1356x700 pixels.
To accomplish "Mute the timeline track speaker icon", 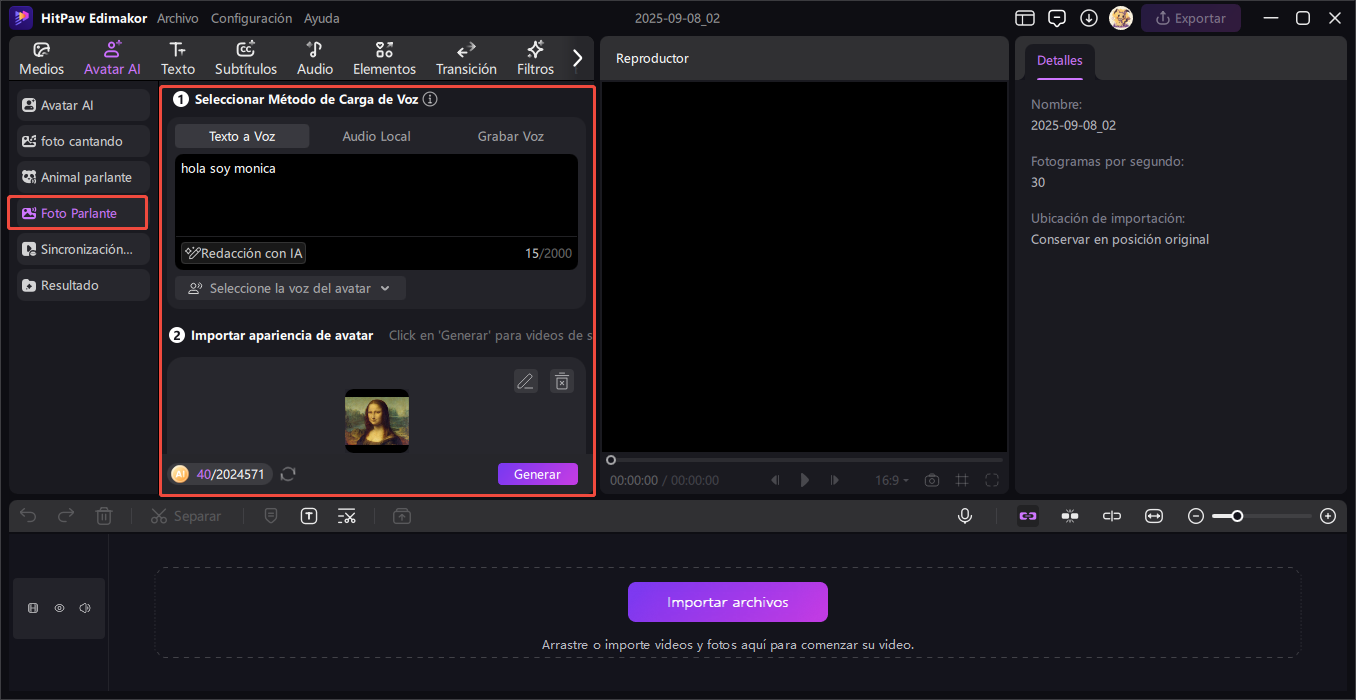I will (85, 608).
